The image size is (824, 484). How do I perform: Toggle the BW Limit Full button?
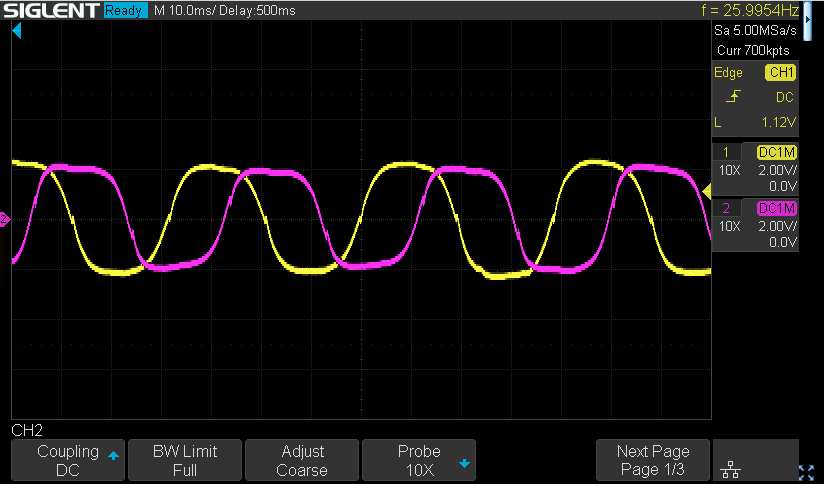pos(185,460)
